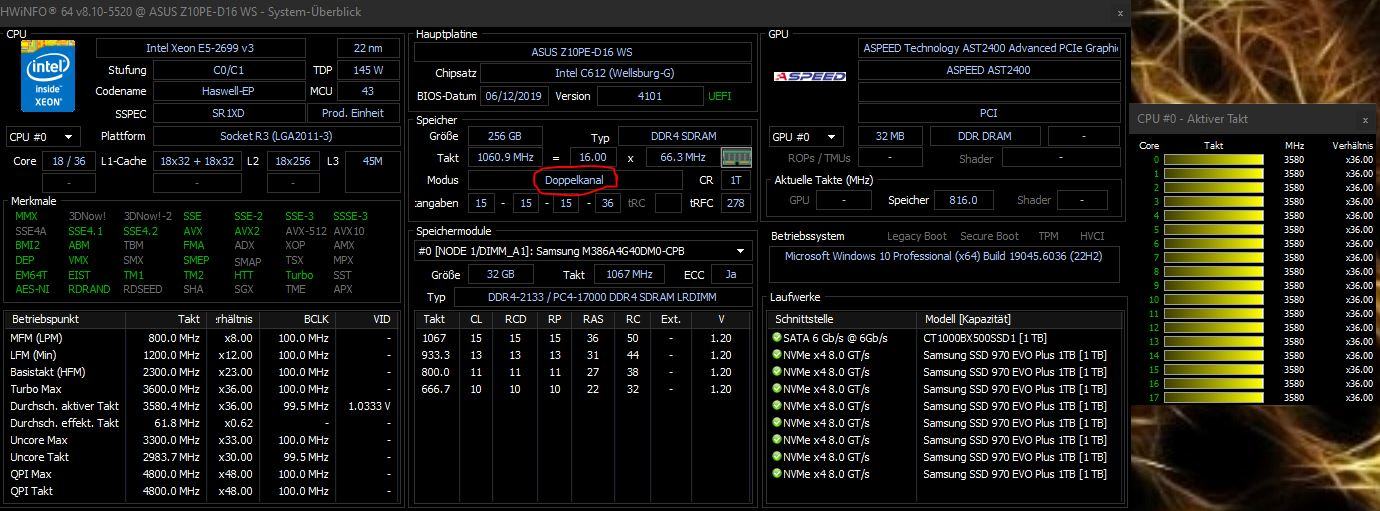Select the Uncore Max row
The width and height of the screenshot is (1380, 511).
[202, 440]
